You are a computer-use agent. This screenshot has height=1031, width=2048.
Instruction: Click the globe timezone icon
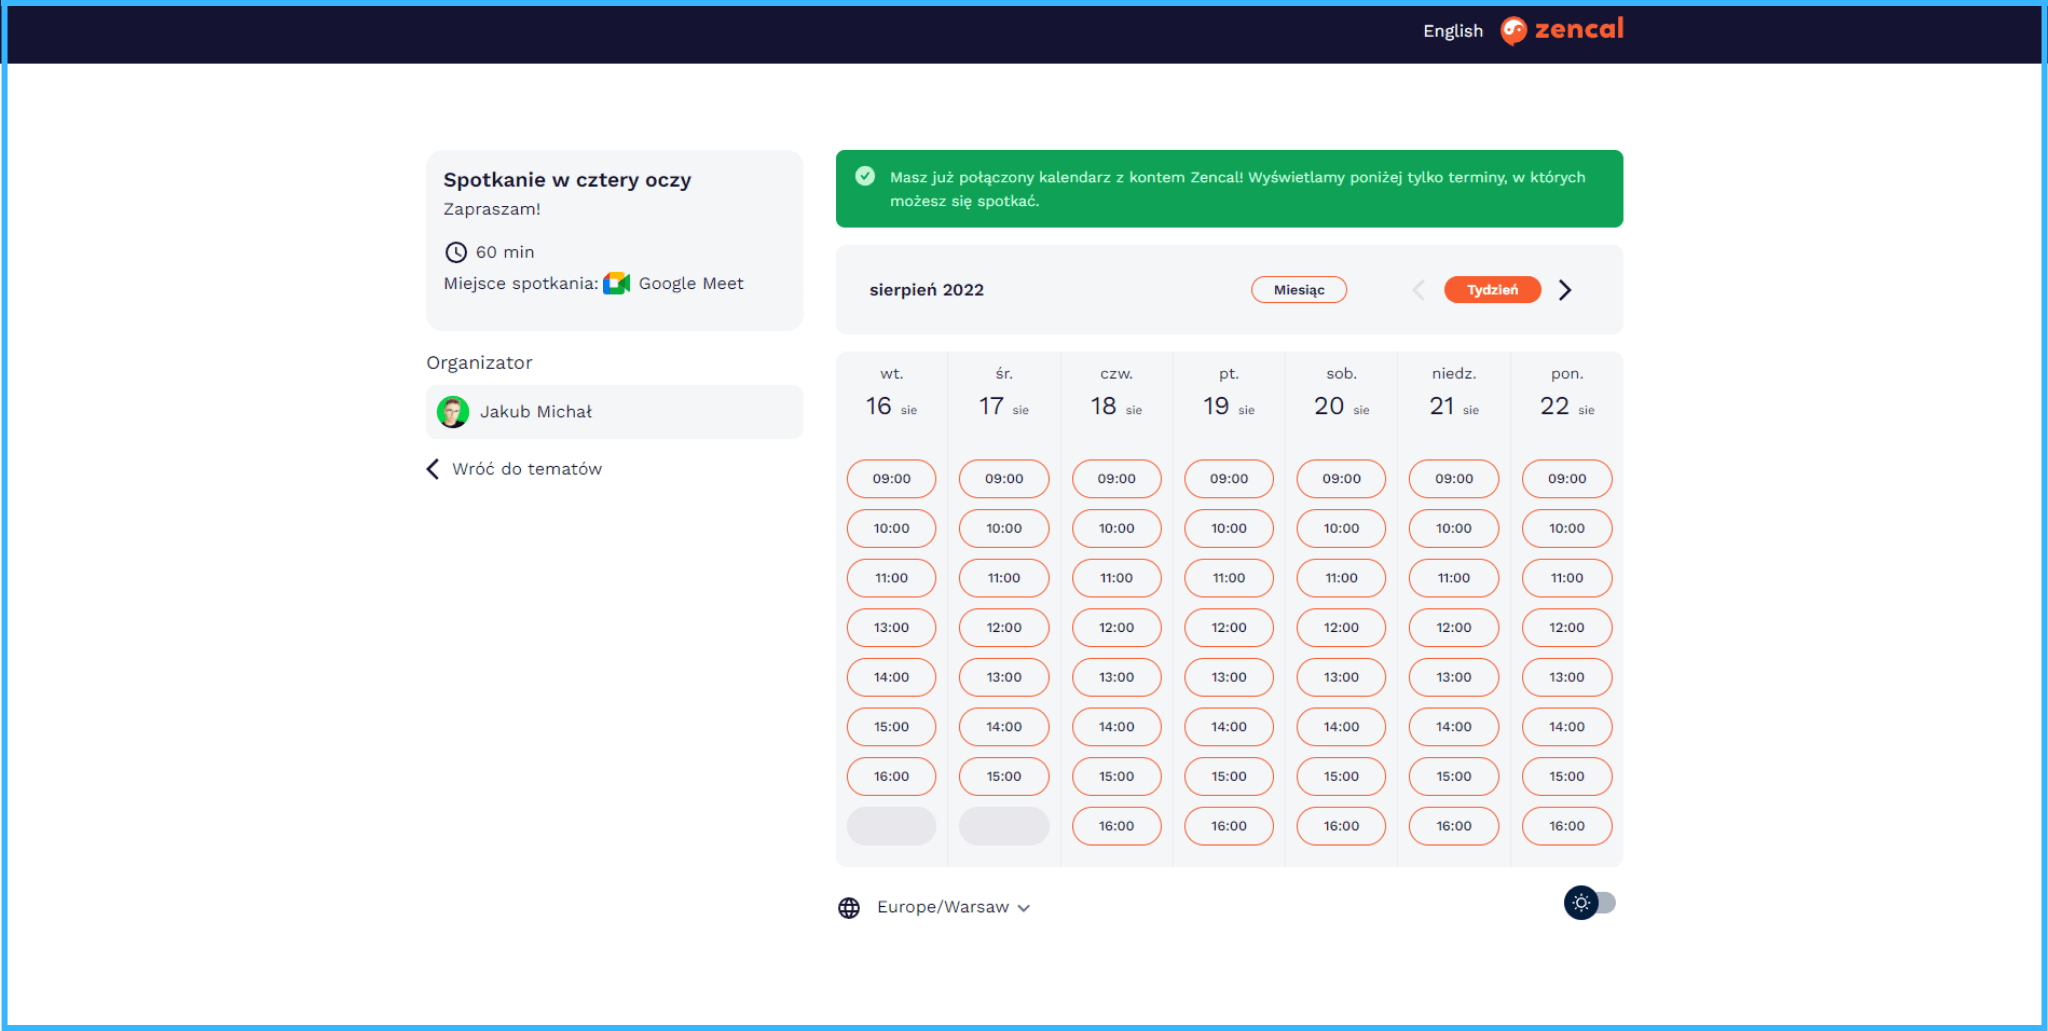[849, 908]
